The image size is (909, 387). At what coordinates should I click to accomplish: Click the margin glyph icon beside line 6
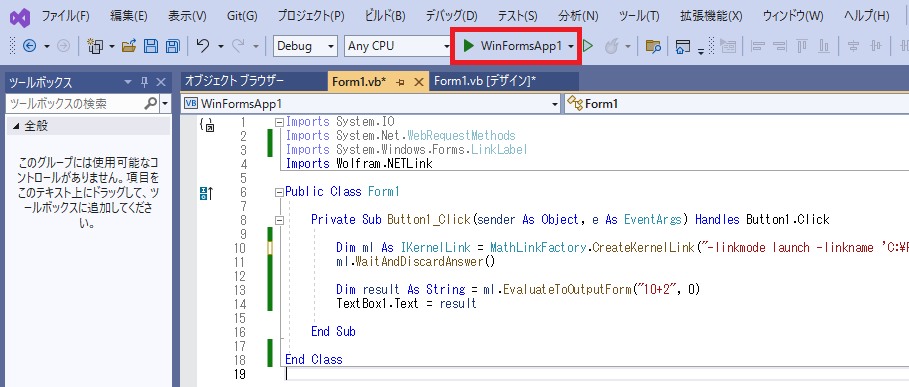206,193
